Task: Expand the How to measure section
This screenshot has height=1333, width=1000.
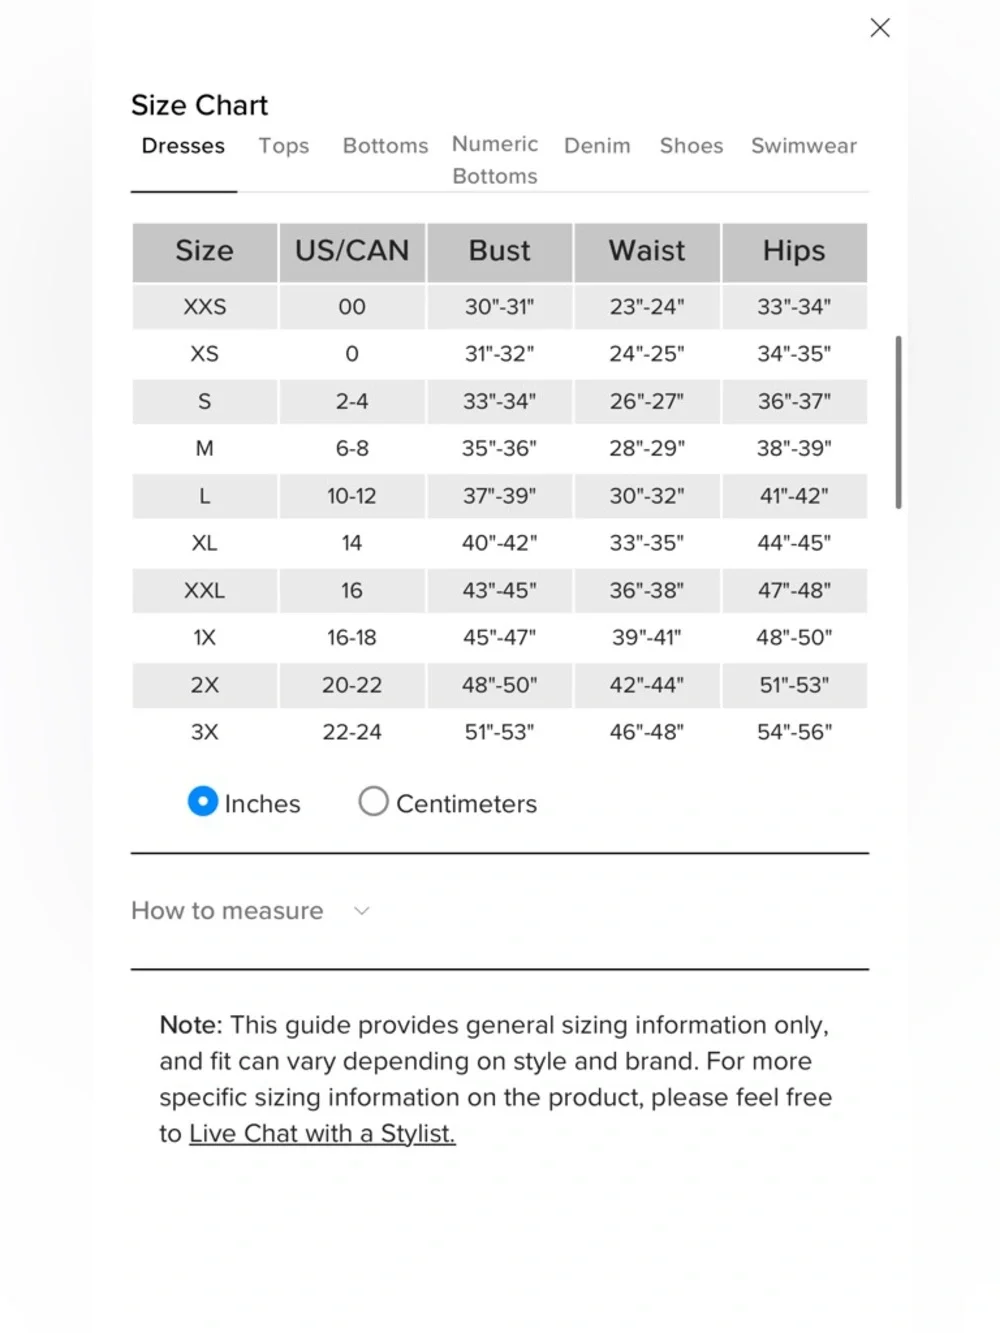Action: (227, 911)
